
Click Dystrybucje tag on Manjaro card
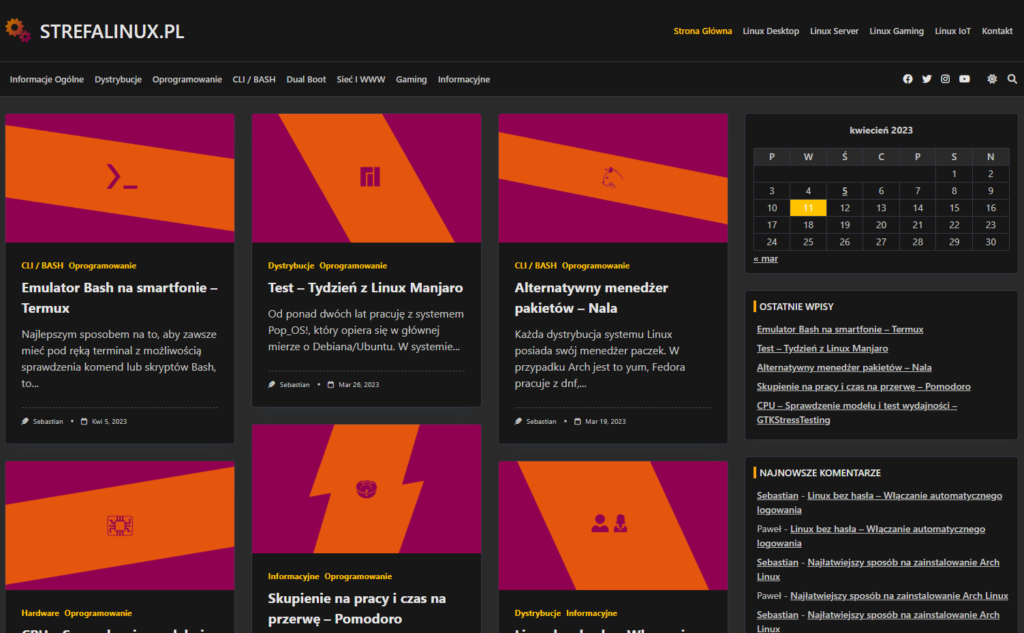click(x=291, y=265)
